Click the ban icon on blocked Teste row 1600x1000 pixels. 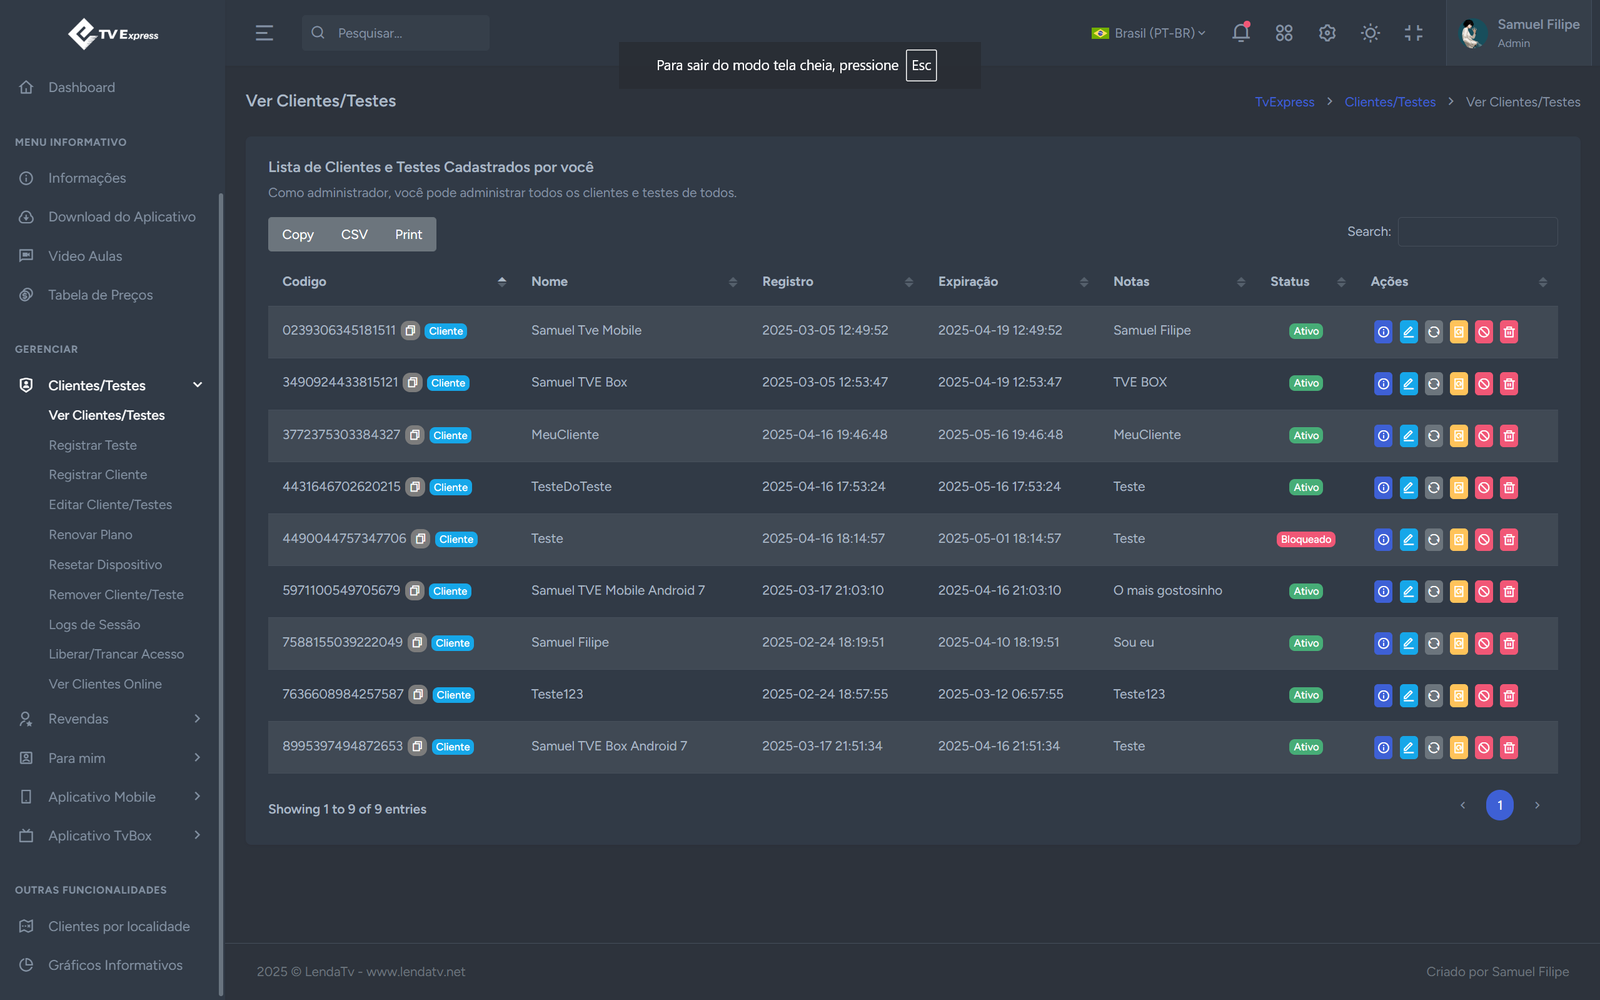1484,540
